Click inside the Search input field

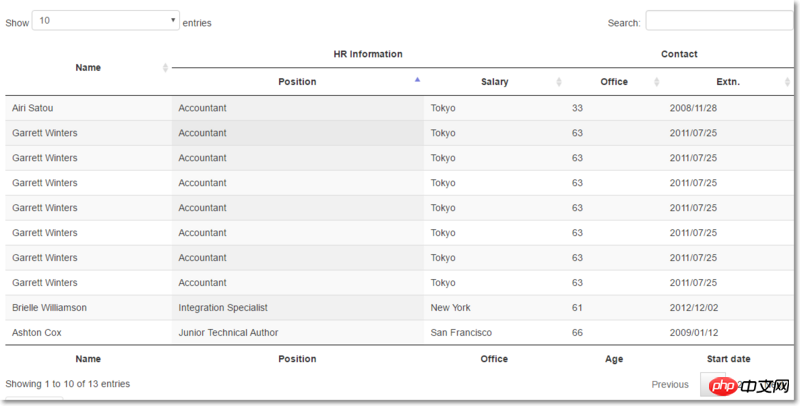click(x=719, y=20)
